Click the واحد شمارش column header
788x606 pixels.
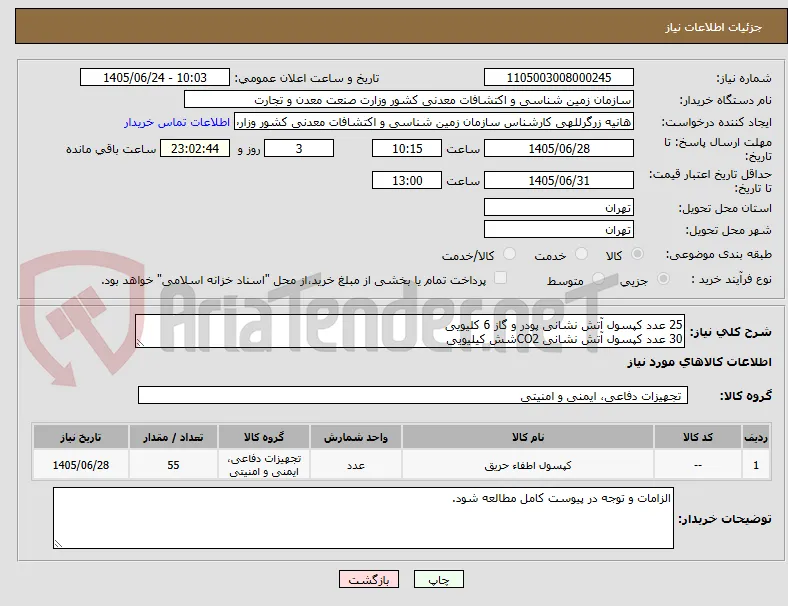[356, 437]
